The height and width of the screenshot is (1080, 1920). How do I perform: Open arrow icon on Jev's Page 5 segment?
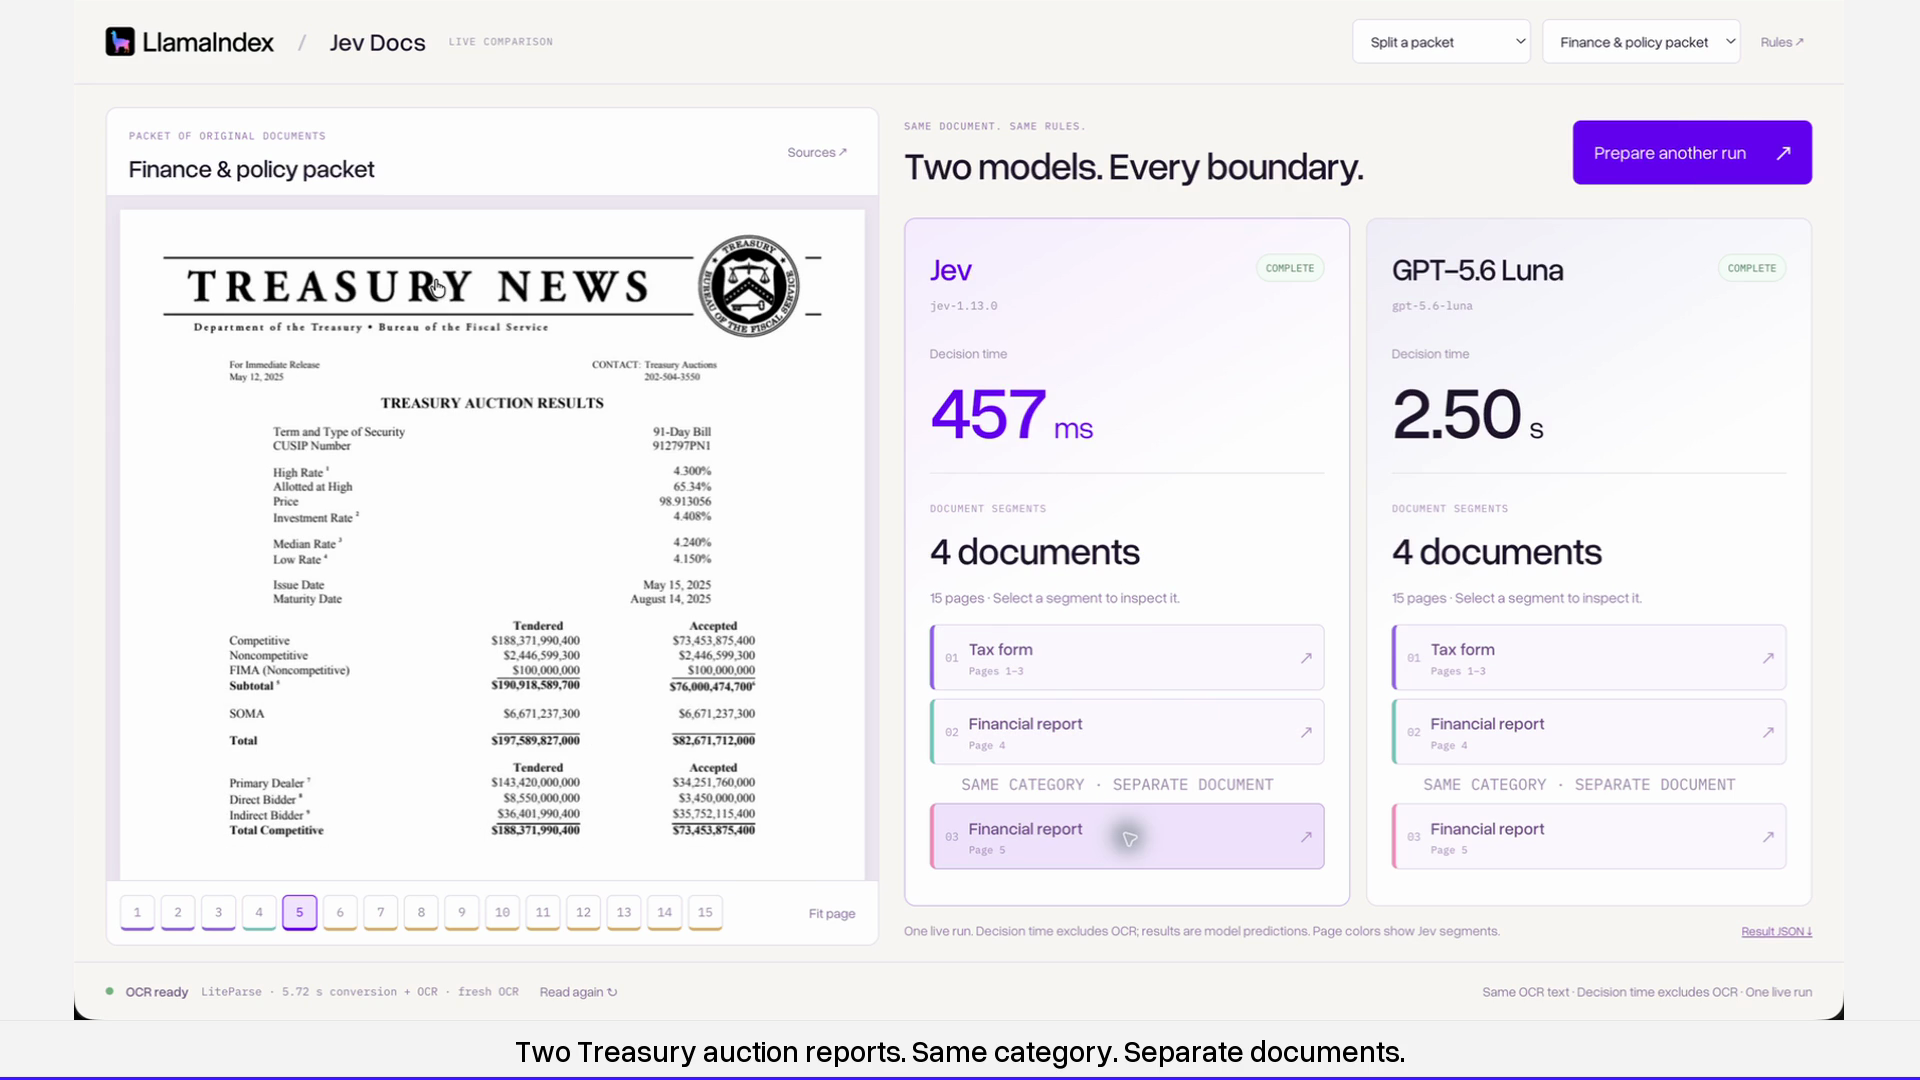[1306, 837]
